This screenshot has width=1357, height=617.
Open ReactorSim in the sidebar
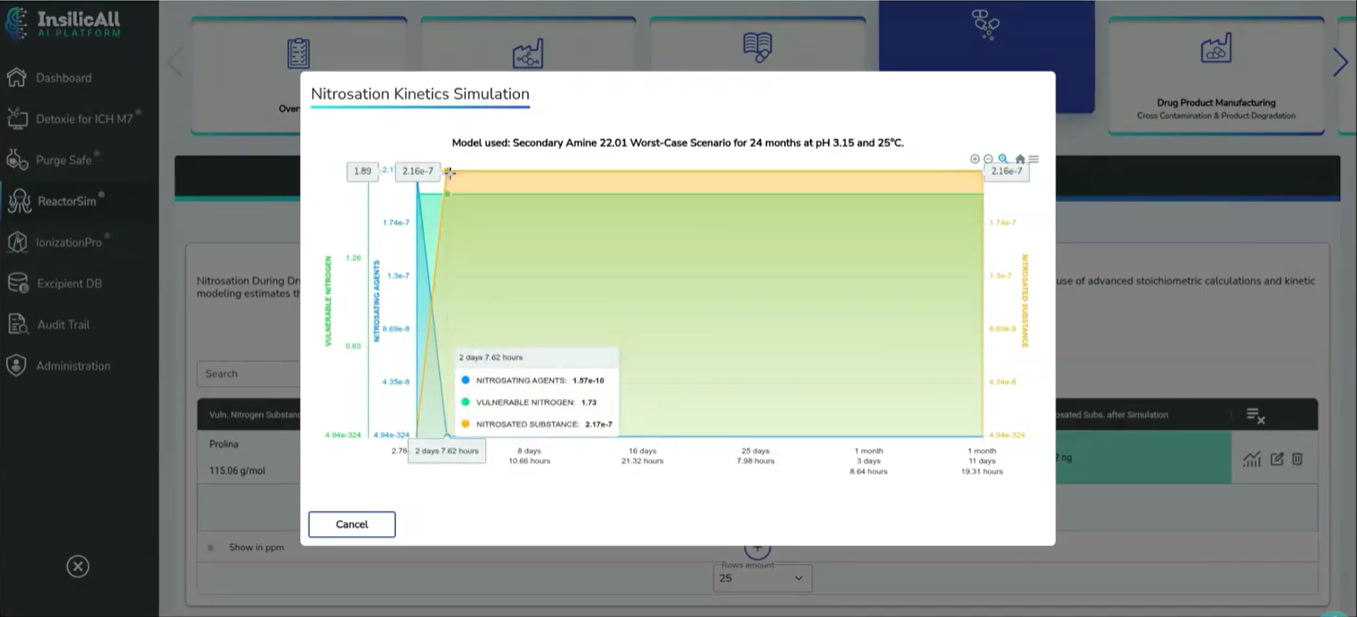67,201
